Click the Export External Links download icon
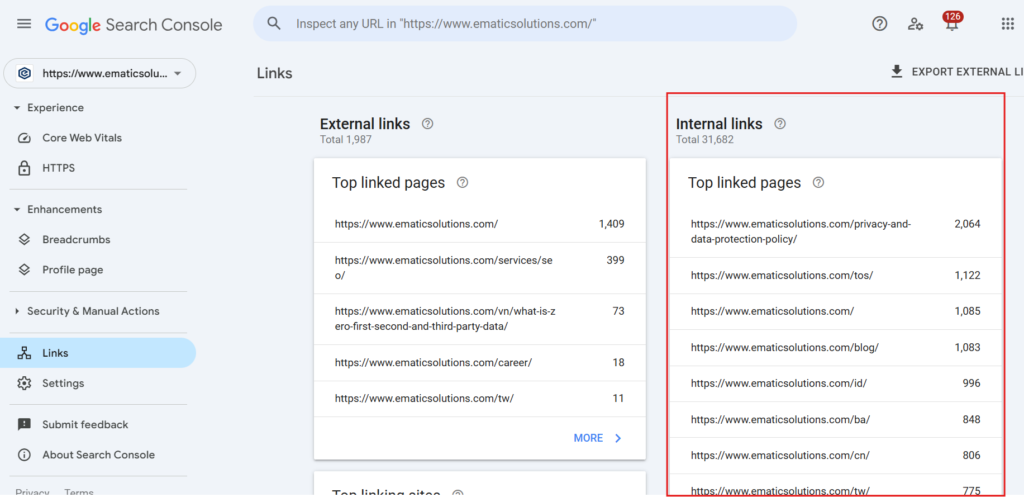The image size is (1024, 497). (x=897, y=72)
